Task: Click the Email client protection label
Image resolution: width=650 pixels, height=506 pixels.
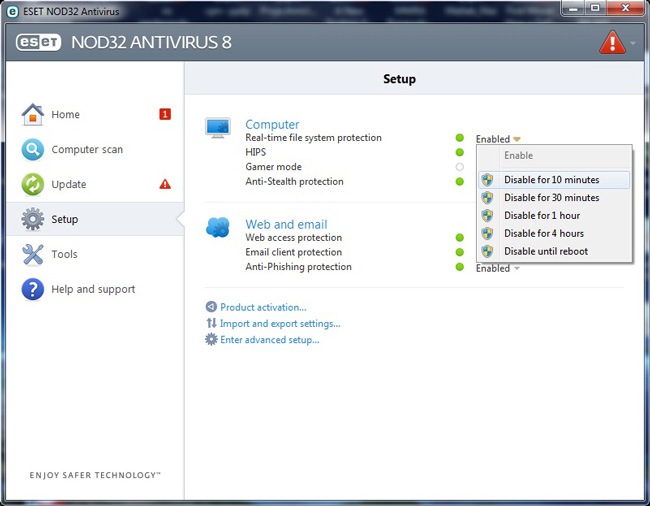Action: click(x=293, y=252)
